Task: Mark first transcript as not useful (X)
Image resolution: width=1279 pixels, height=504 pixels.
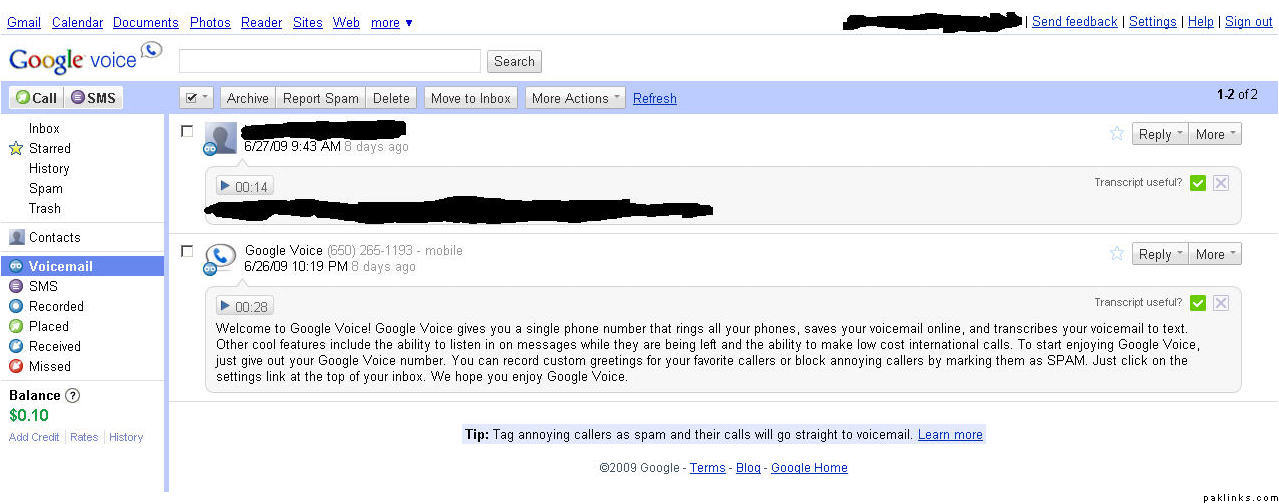Action: (x=1221, y=183)
